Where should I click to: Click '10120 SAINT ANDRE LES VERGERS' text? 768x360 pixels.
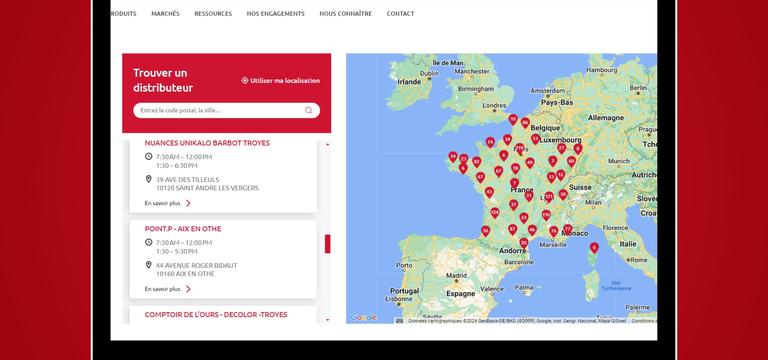[x=207, y=188]
